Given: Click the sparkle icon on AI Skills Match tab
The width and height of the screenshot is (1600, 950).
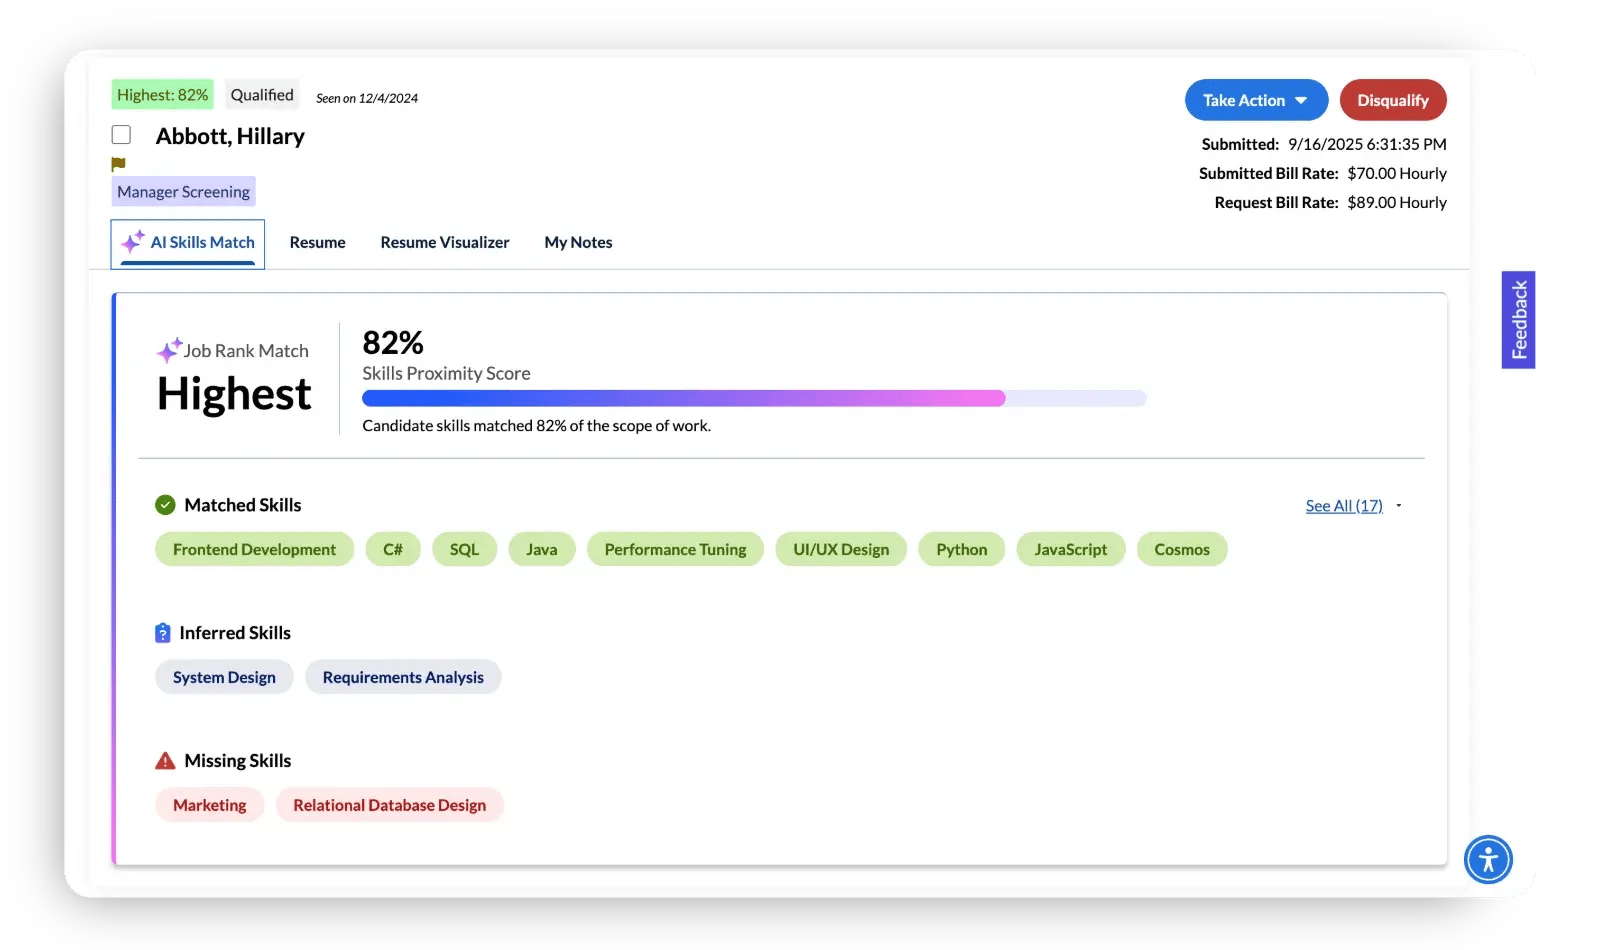Looking at the screenshot, I should point(133,242).
